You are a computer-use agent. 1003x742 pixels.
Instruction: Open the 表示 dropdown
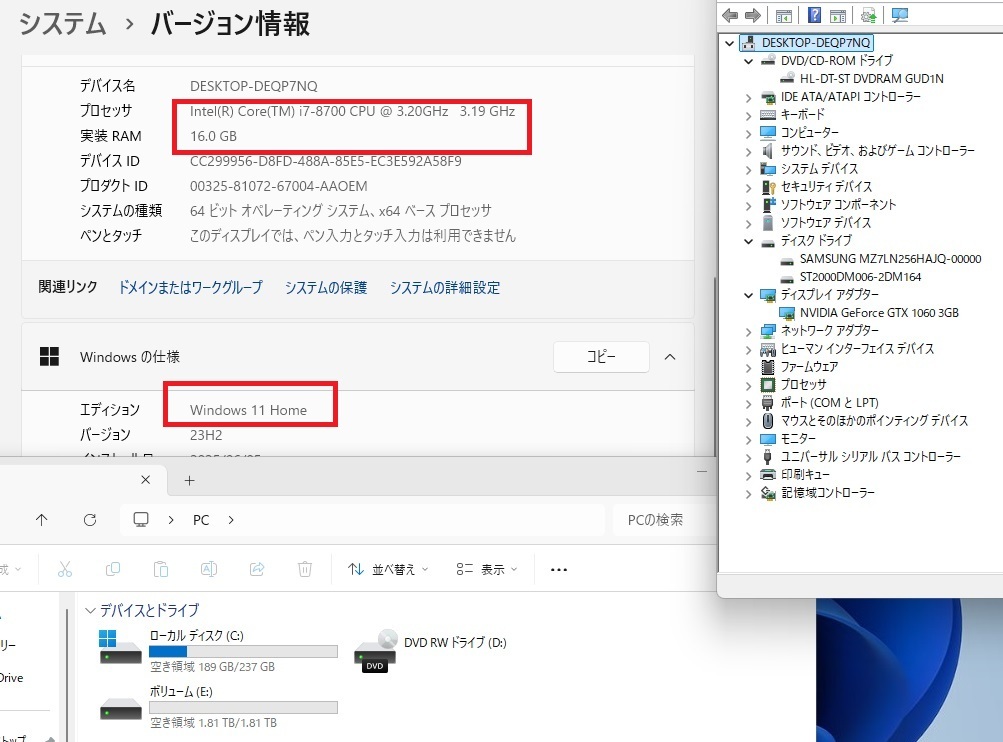tap(487, 569)
